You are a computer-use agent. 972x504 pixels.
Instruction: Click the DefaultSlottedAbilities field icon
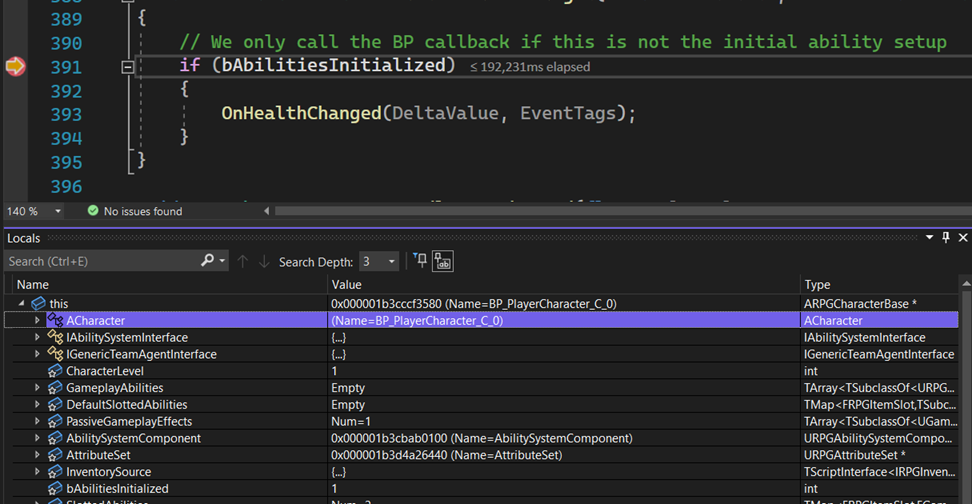[x=55, y=404]
